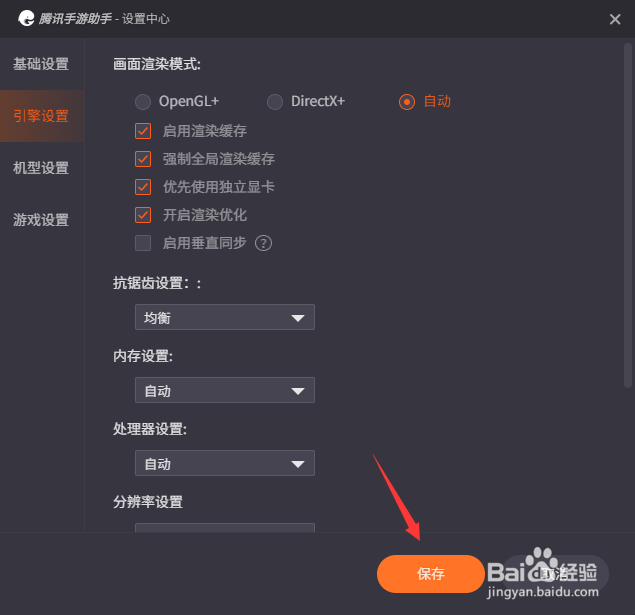Select the 自动 render mode radio
The width and height of the screenshot is (635, 615).
(407, 102)
